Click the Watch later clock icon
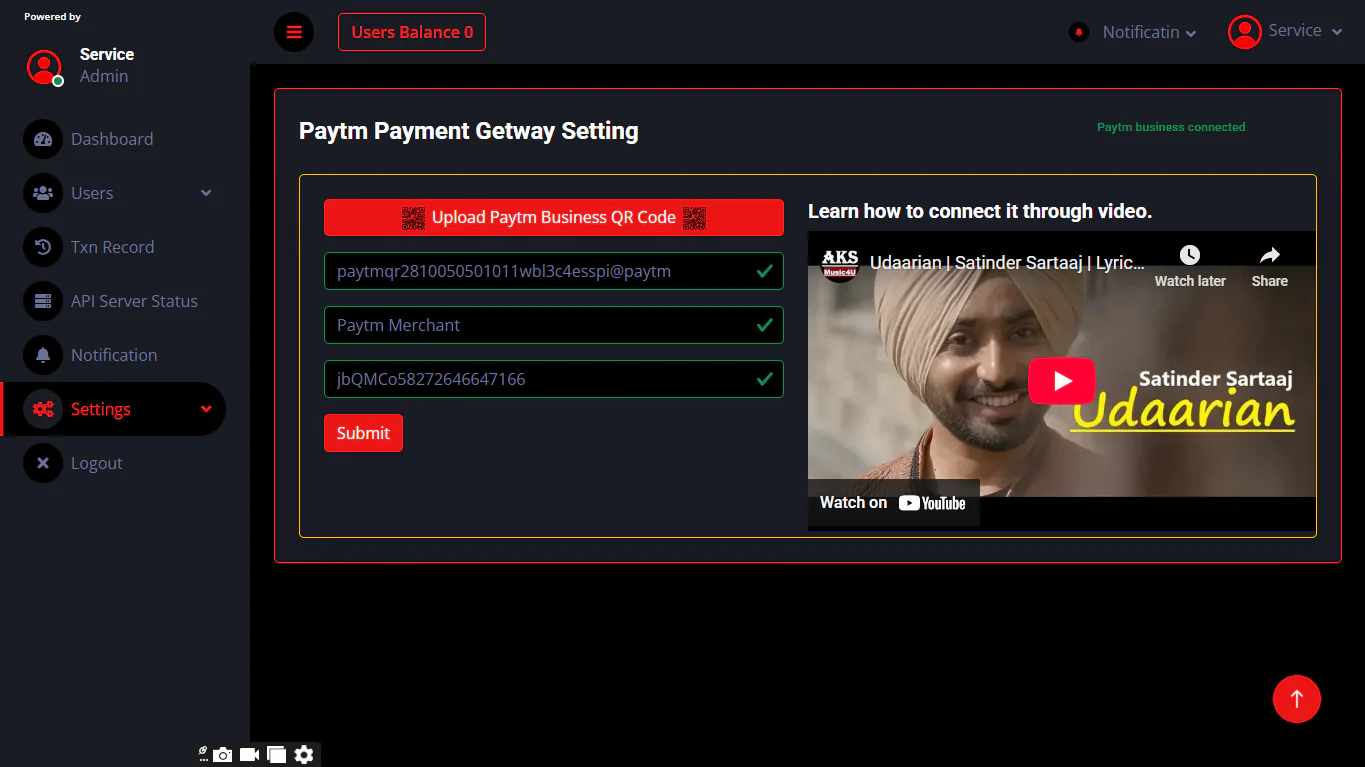The height and width of the screenshot is (767, 1365). coord(1189,255)
